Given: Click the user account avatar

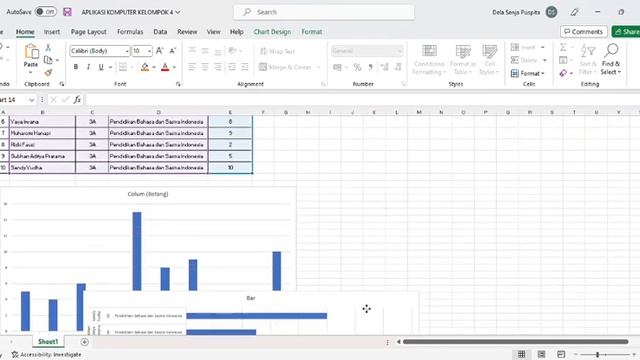Looking at the screenshot, I should 551,12.
